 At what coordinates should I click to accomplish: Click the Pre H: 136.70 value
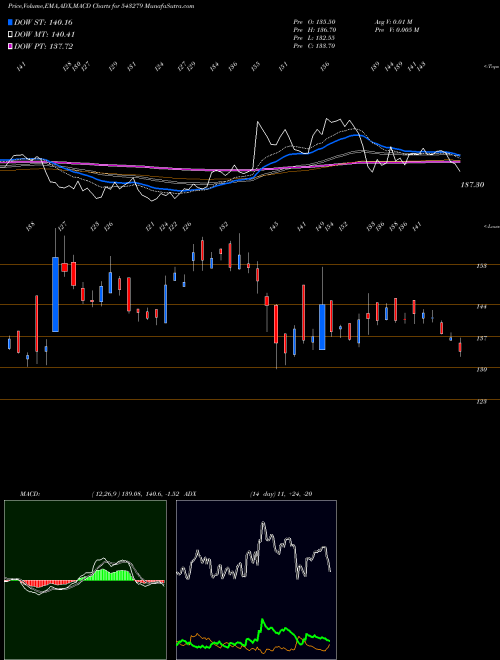click(314, 30)
